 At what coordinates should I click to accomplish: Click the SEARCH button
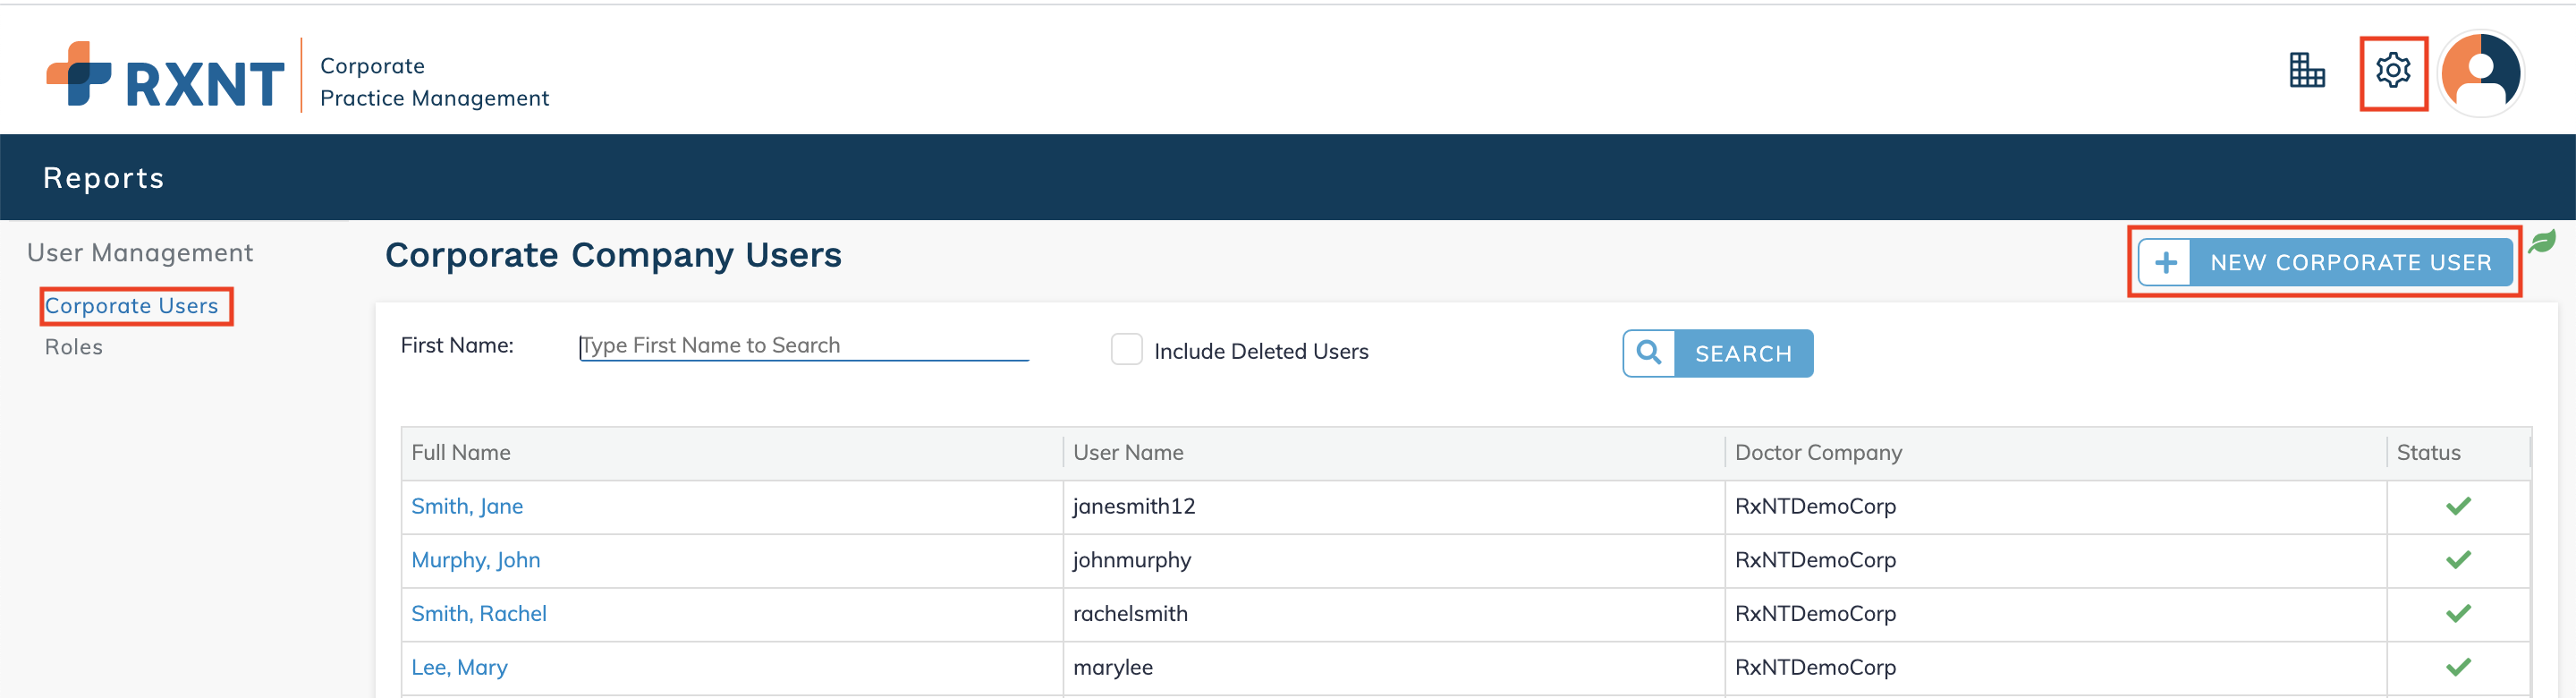(1717, 353)
